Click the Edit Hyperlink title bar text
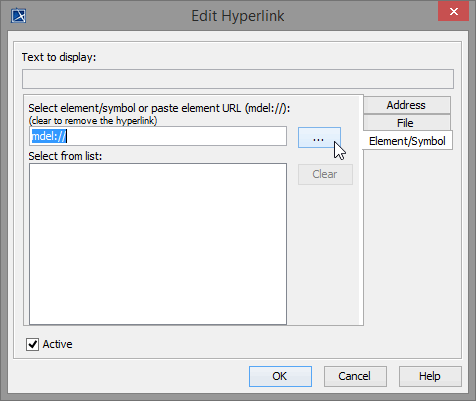The height and width of the screenshot is (401, 476). pyautogui.click(x=238, y=16)
